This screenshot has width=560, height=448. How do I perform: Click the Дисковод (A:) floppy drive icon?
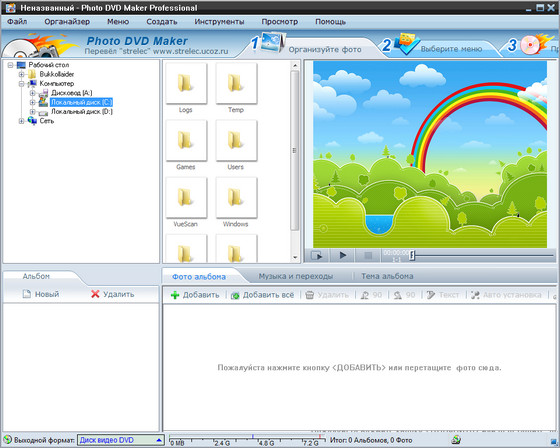[43, 93]
